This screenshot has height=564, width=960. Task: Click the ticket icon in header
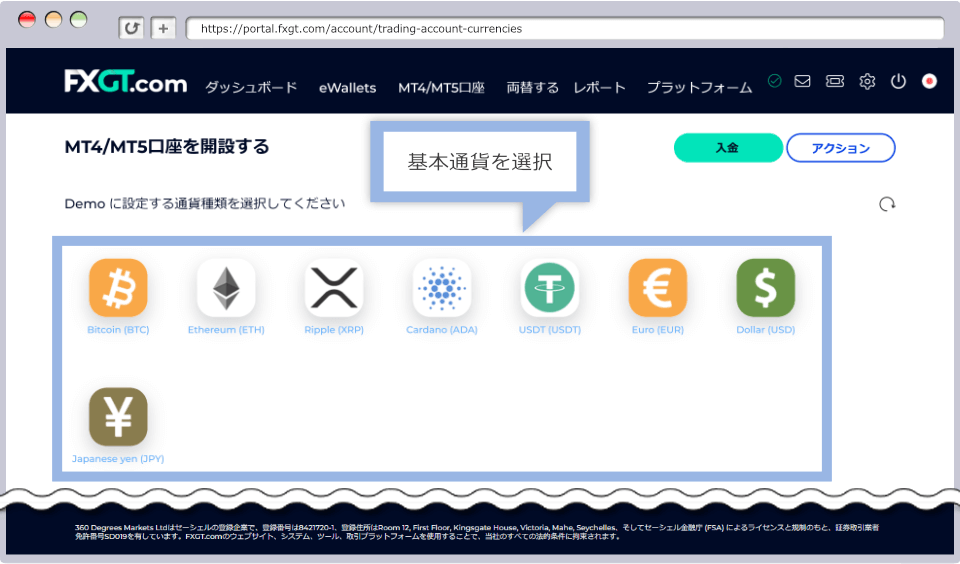point(834,81)
